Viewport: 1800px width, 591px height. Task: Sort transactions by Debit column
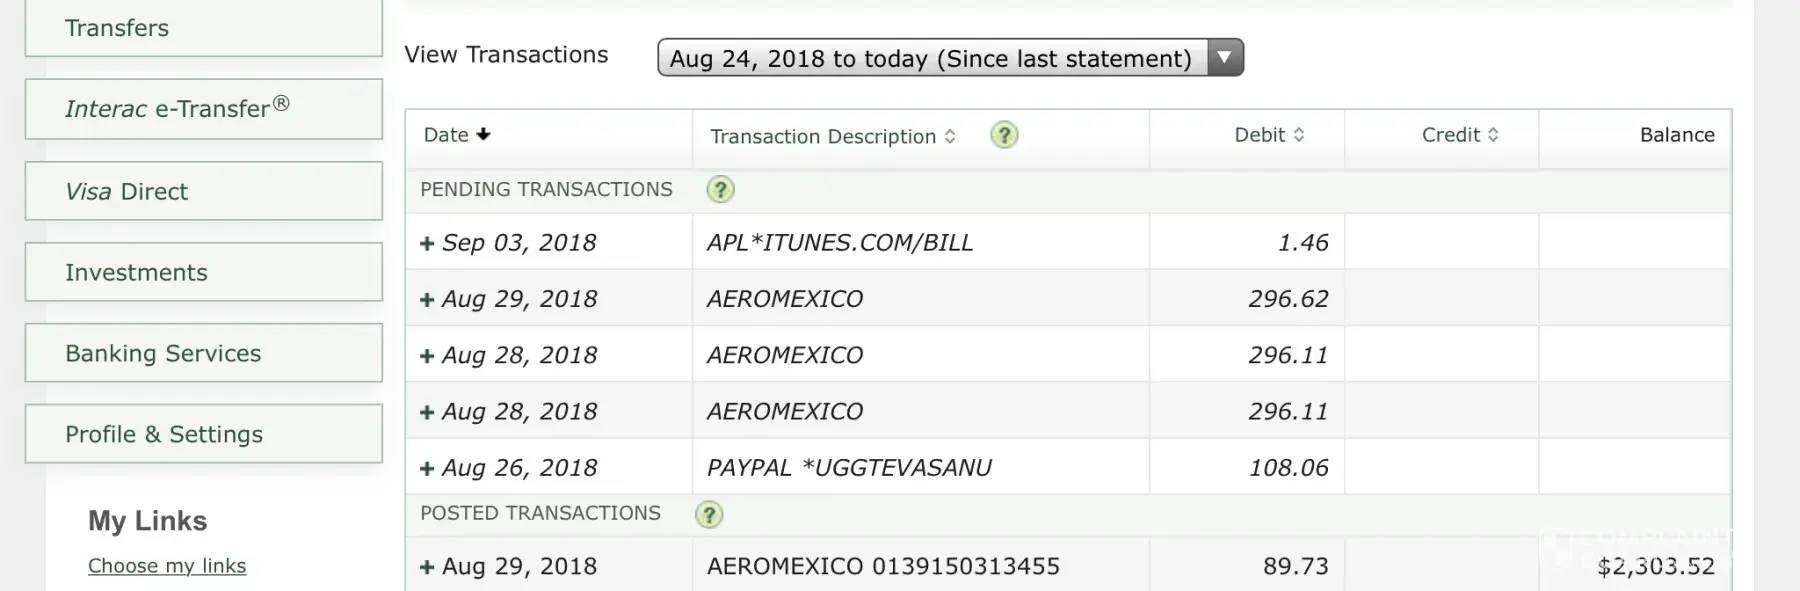(x=1299, y=135)
